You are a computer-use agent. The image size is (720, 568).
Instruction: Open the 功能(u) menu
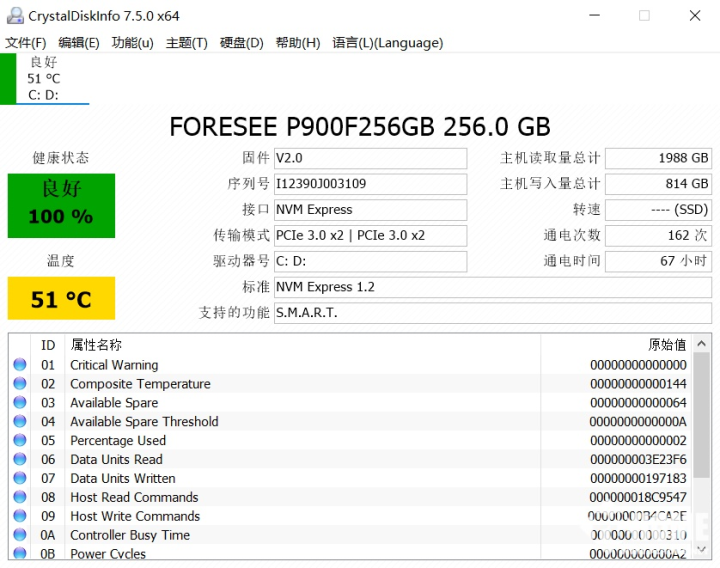pyautogui.click(x=133, y=43)
